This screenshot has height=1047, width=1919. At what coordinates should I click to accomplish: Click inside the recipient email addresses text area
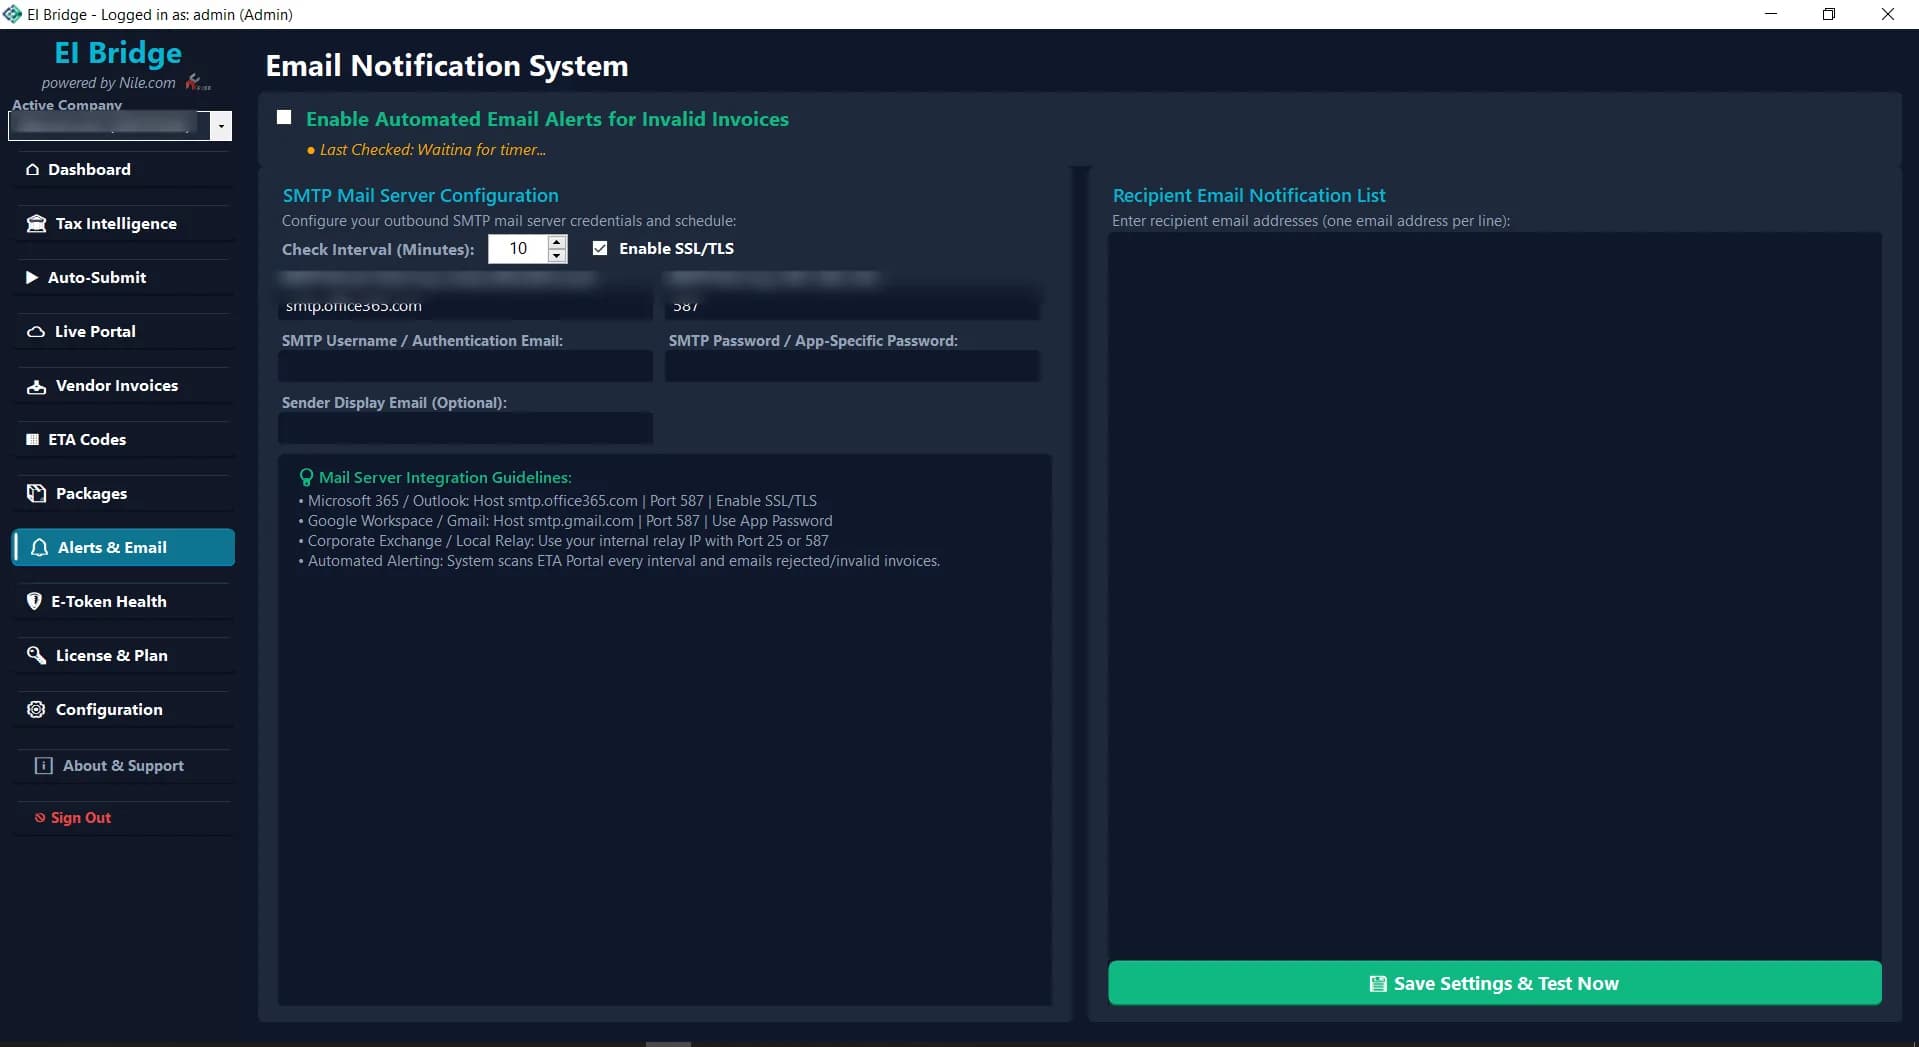click(1495, 595)
